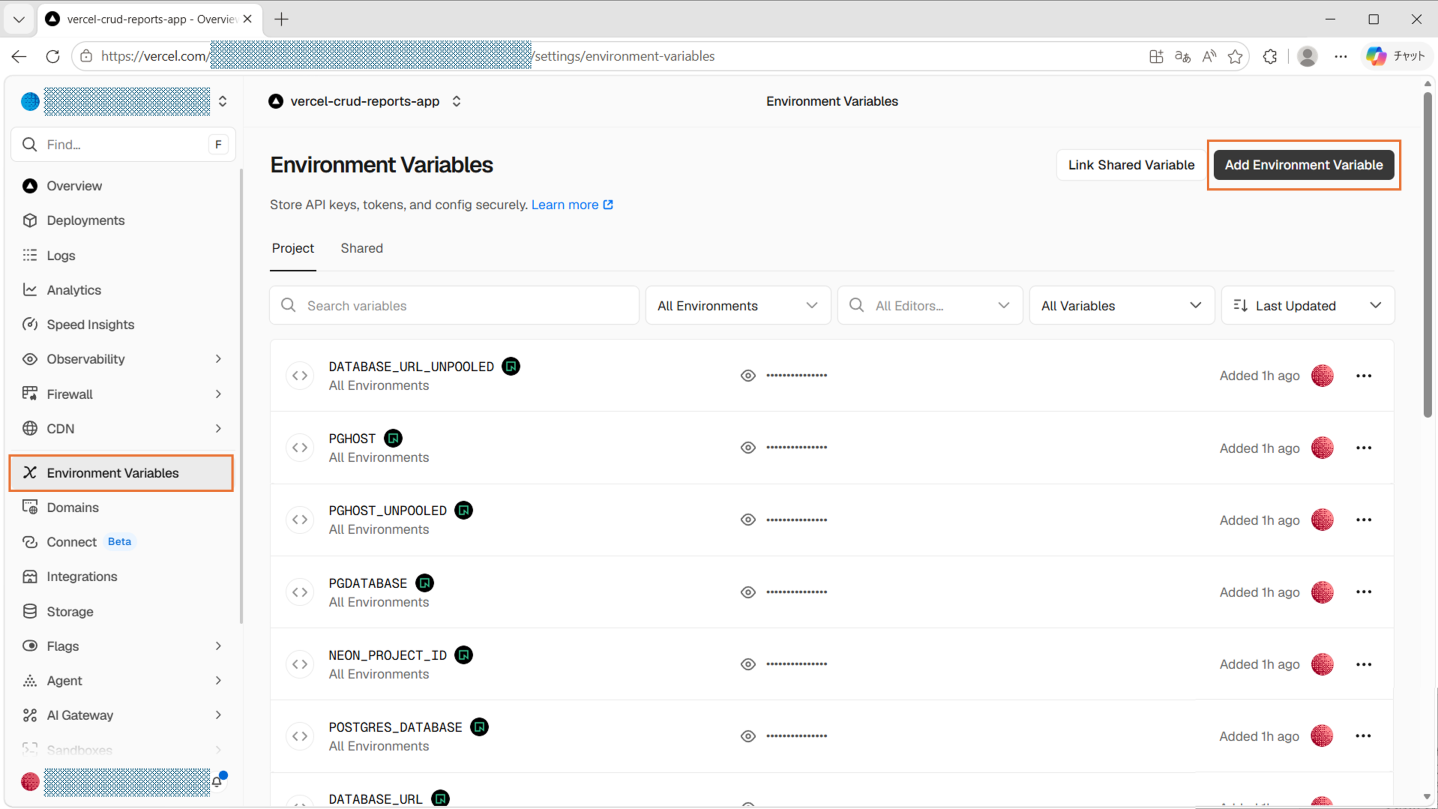Viewport: 1438px width, 809px height.
Task: Open the more options for PGHOST
Action: tap(1364, 448)
